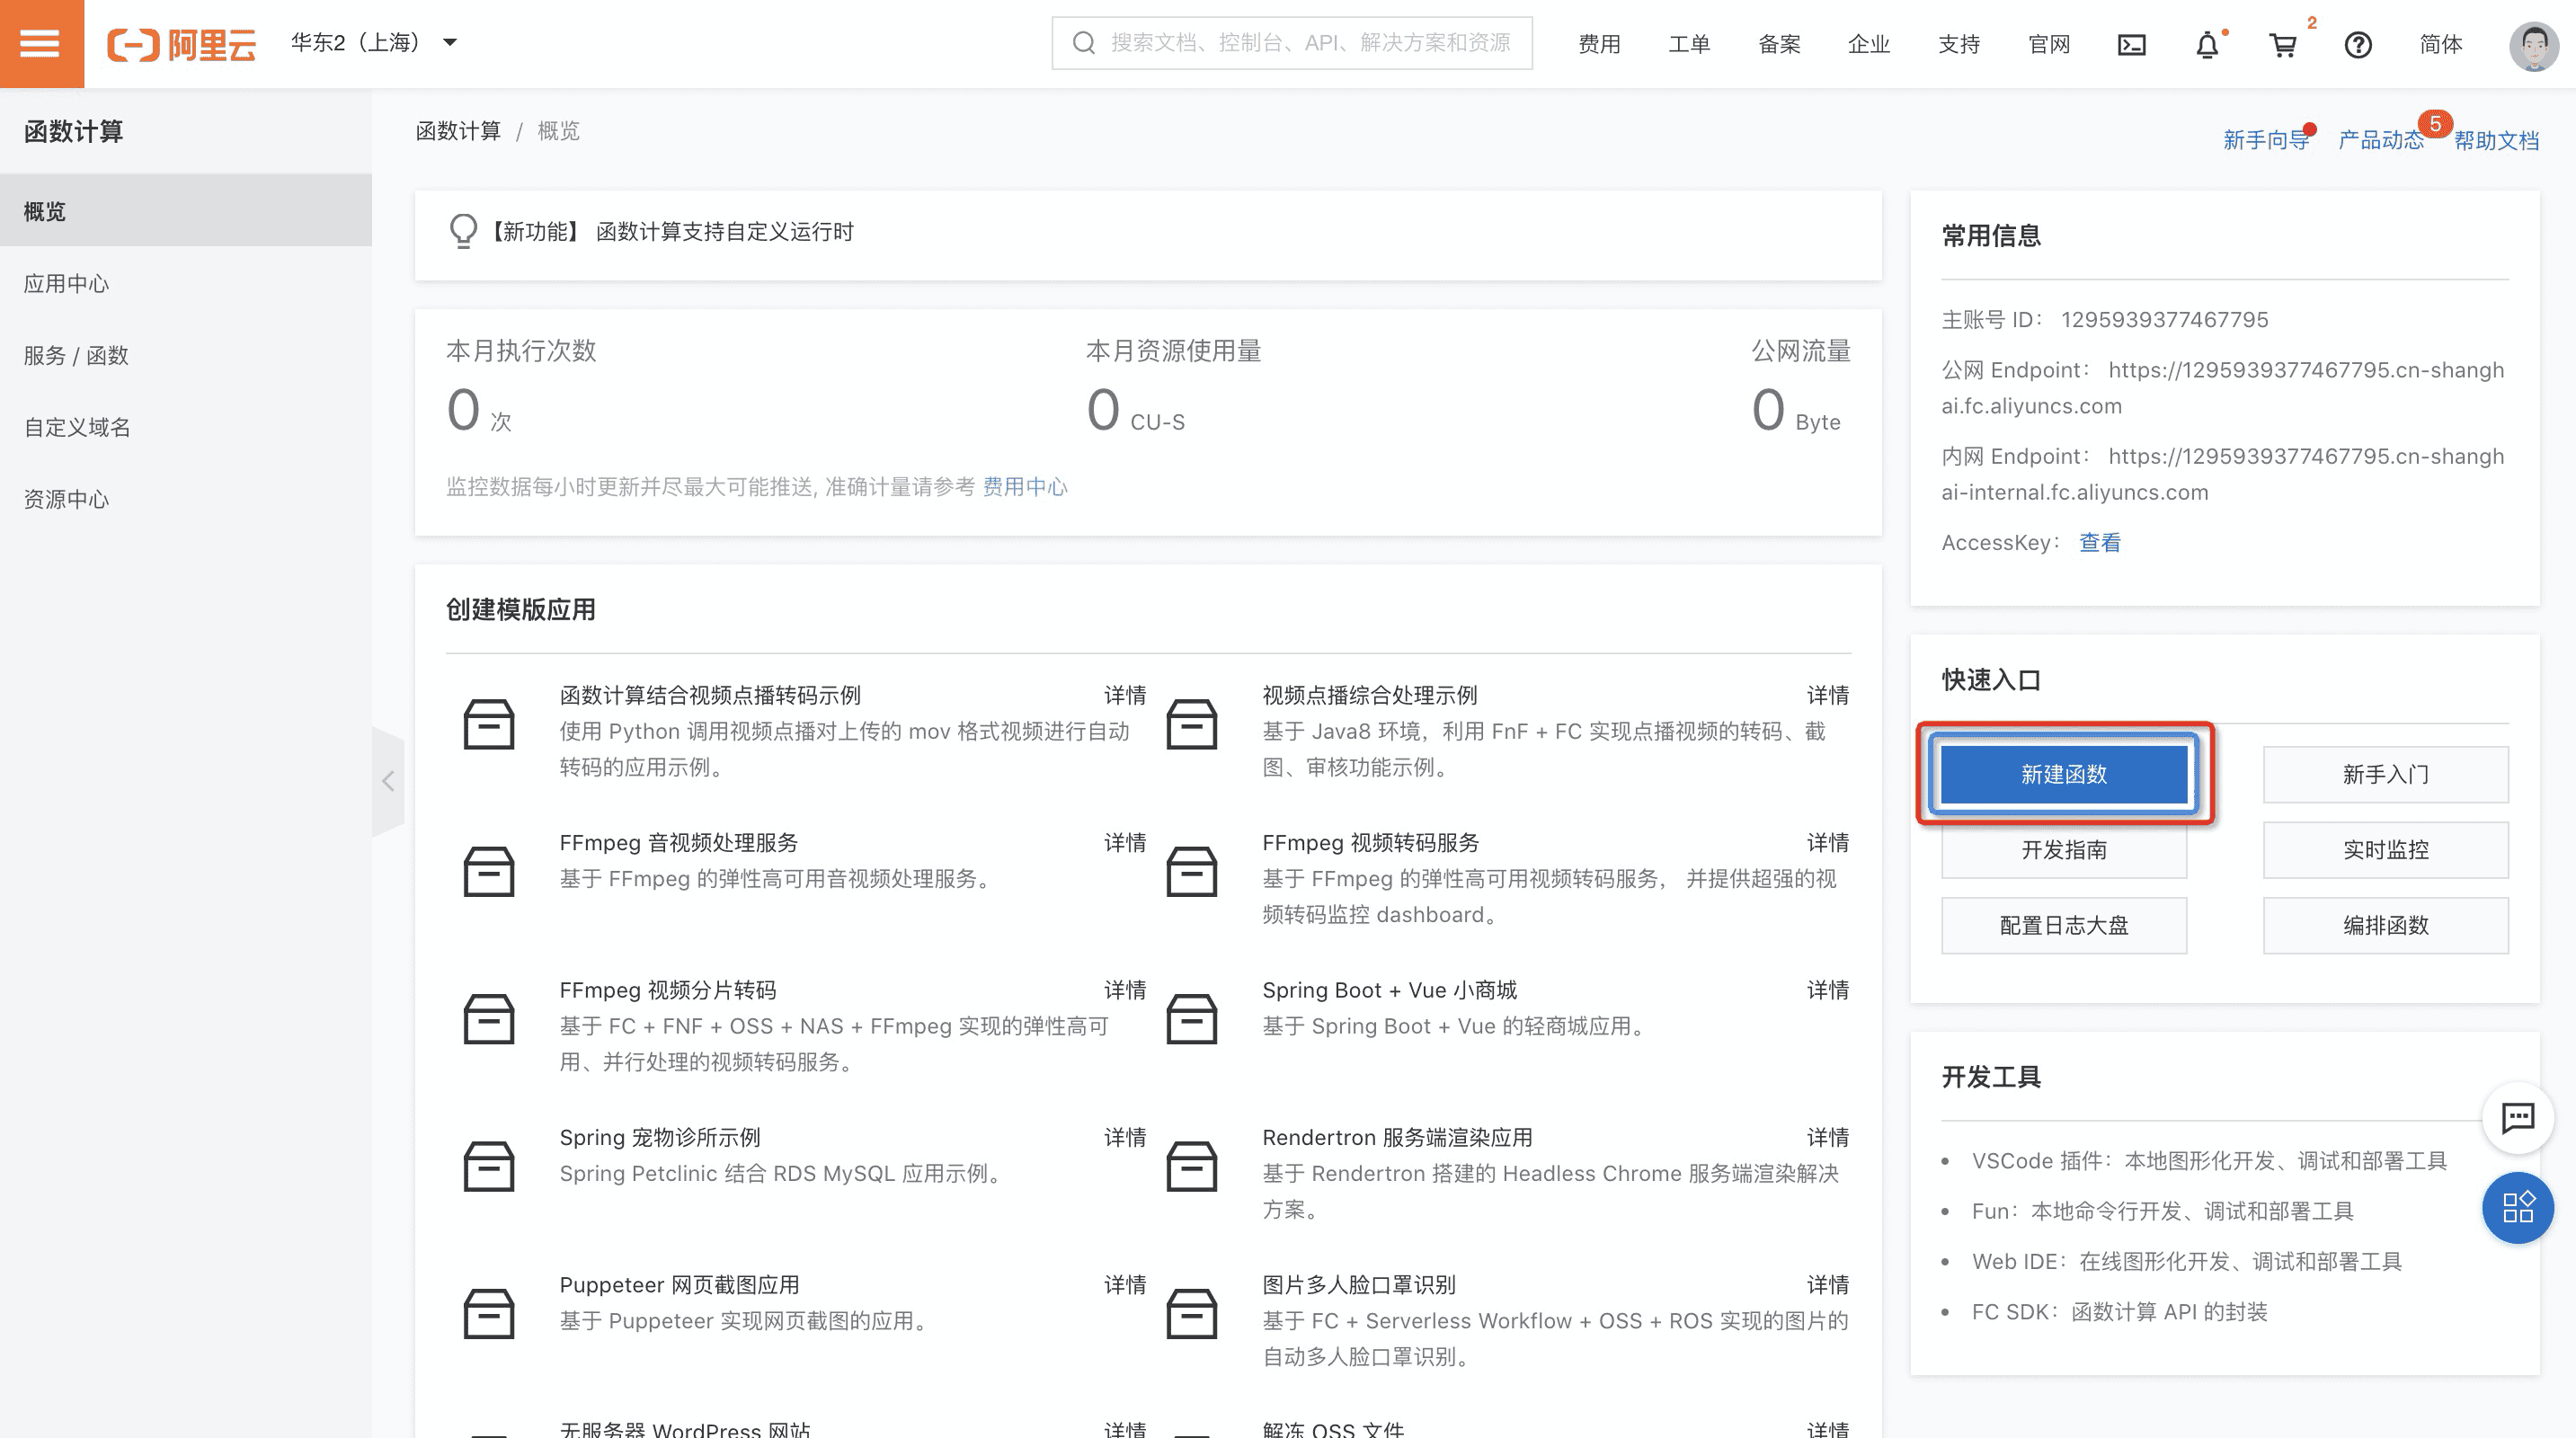Switch language using 简体 selector
The height and width of the screenshot is (1438, 2576).
2440,44
